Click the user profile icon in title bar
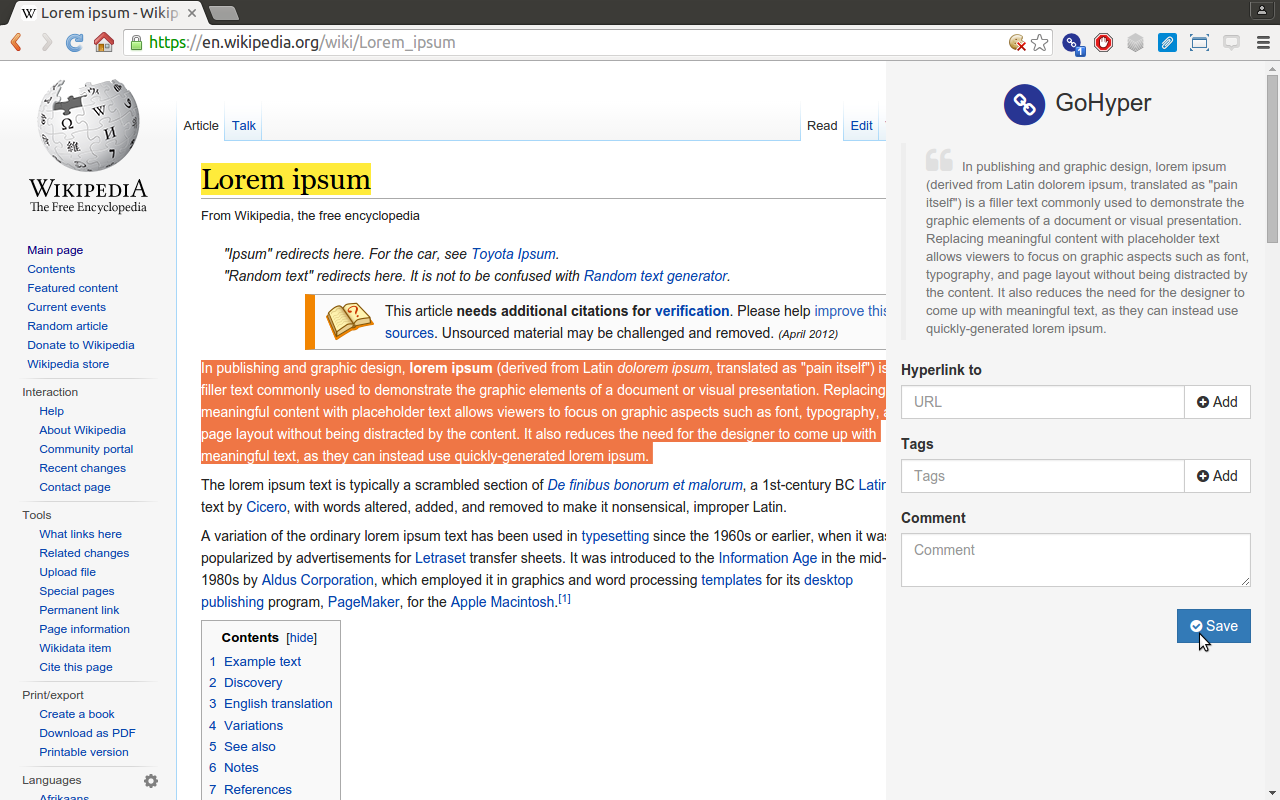This screenshot has width=1280, height=800. [1262, 9]
